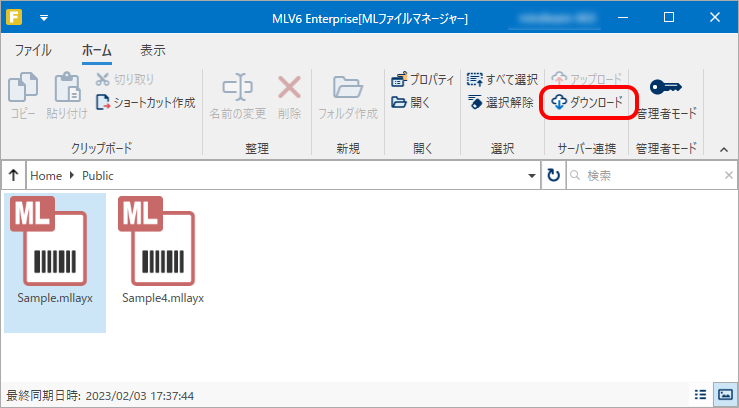Click Public in the breadcrumb path
The image size is (739, 408).
[98, 176]
